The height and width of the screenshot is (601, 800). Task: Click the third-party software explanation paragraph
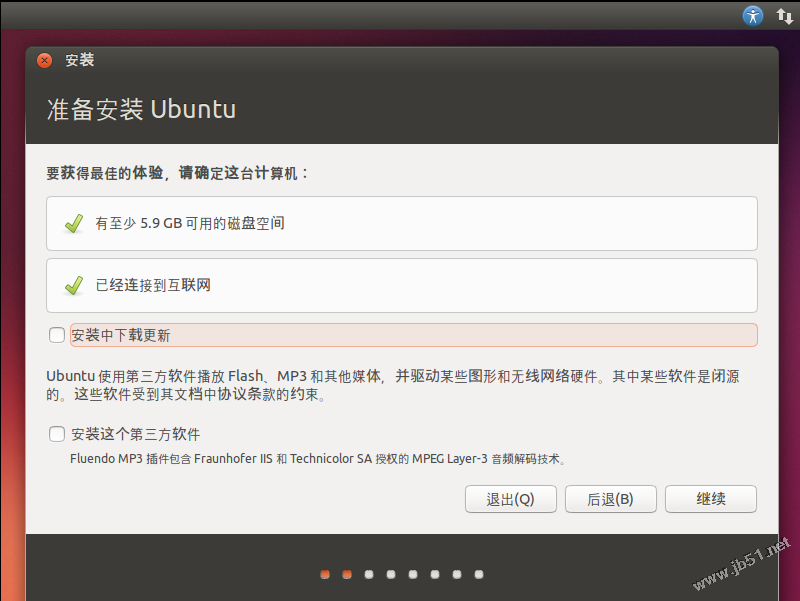(x=398, y=385)
